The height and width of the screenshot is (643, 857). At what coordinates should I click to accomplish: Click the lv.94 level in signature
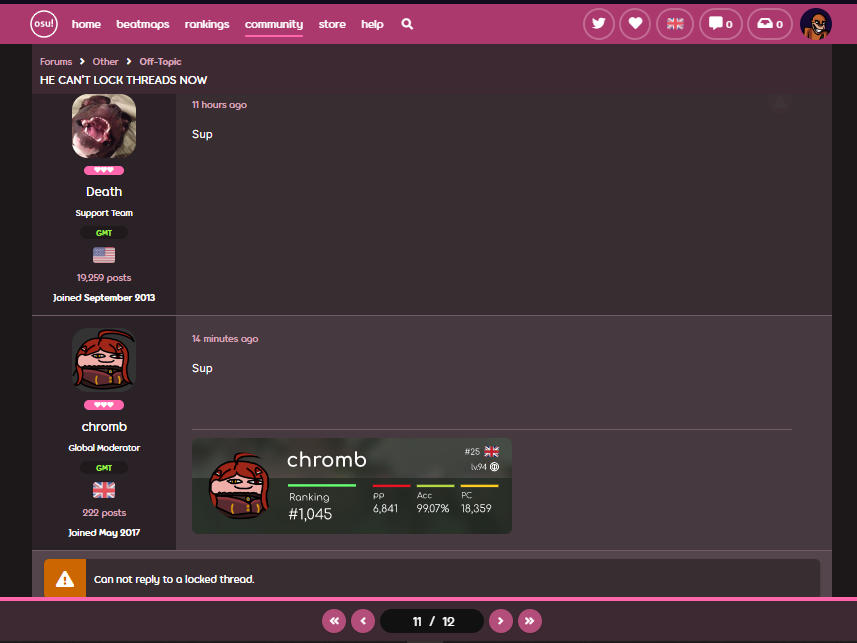[478, 467]
